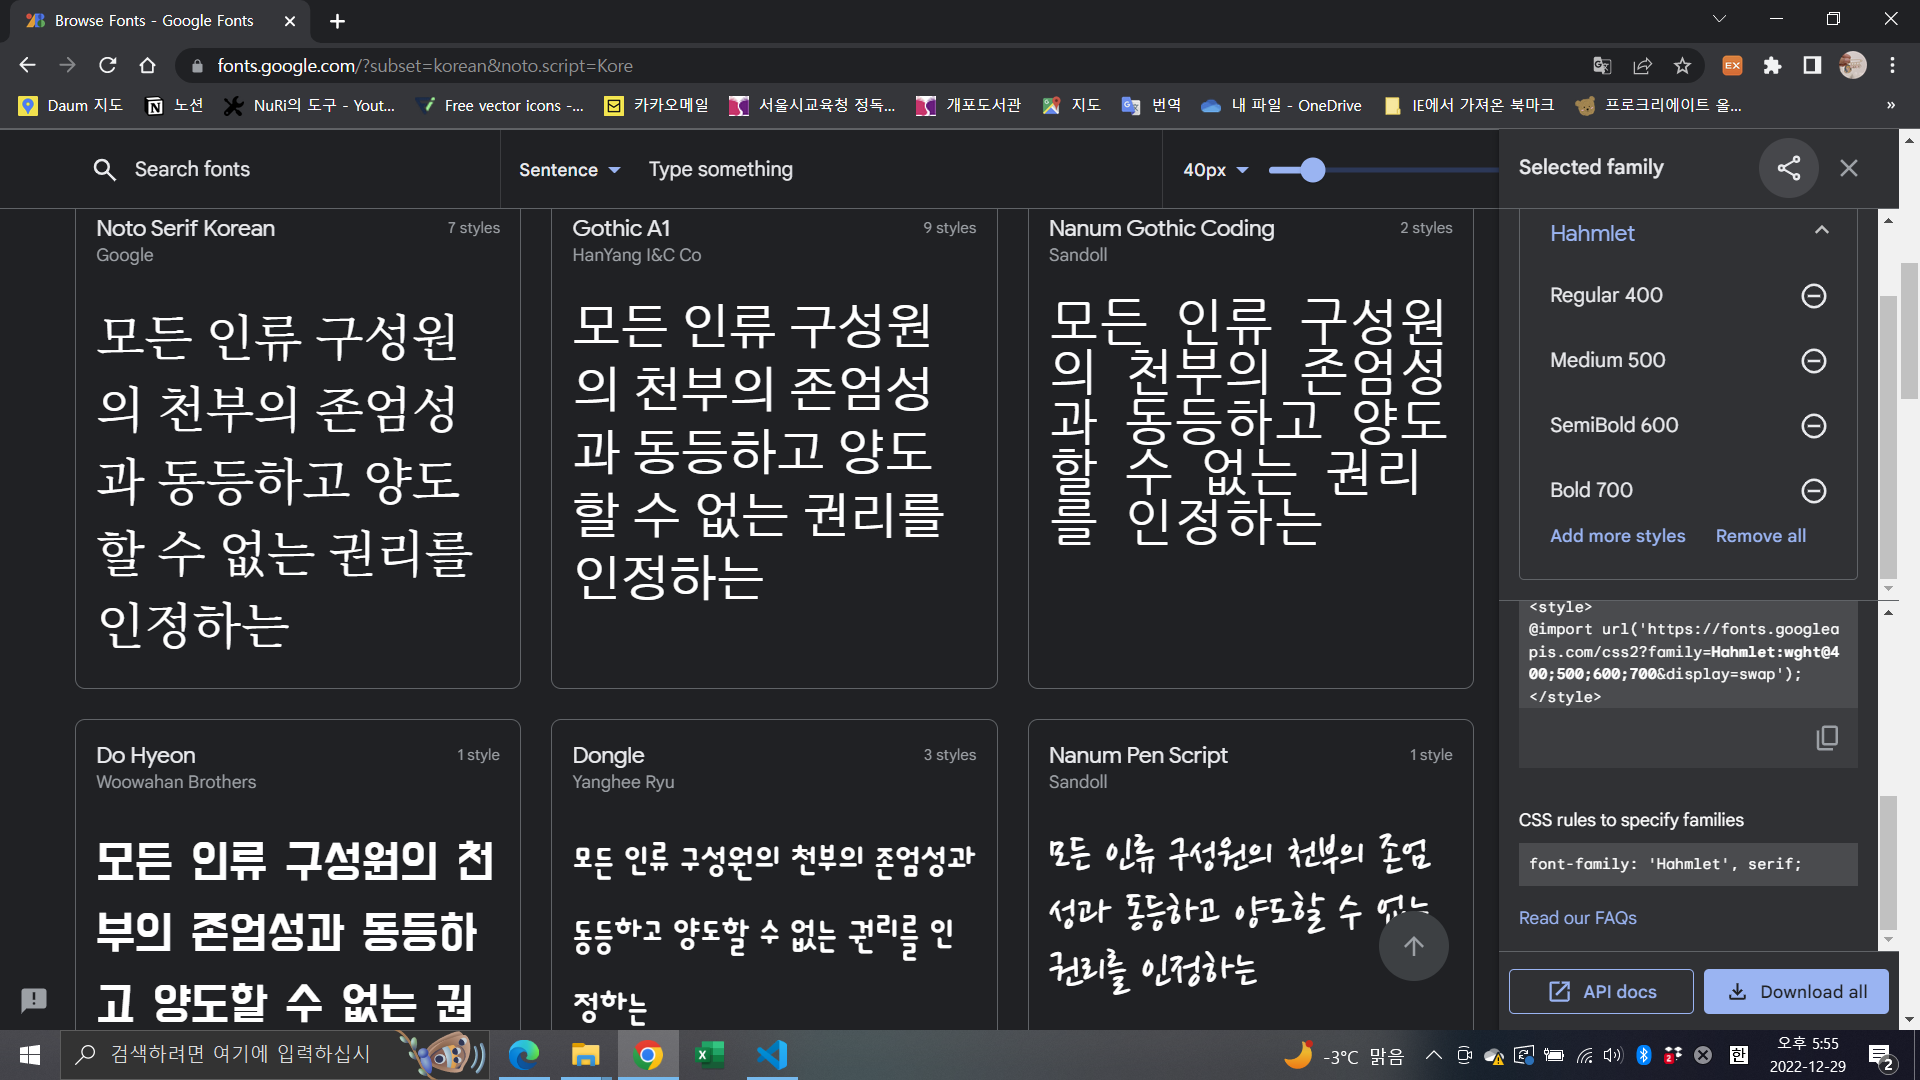Open the 노션 bookmark
This screenshot has width=1920, height=1080.
click(175, 106)
